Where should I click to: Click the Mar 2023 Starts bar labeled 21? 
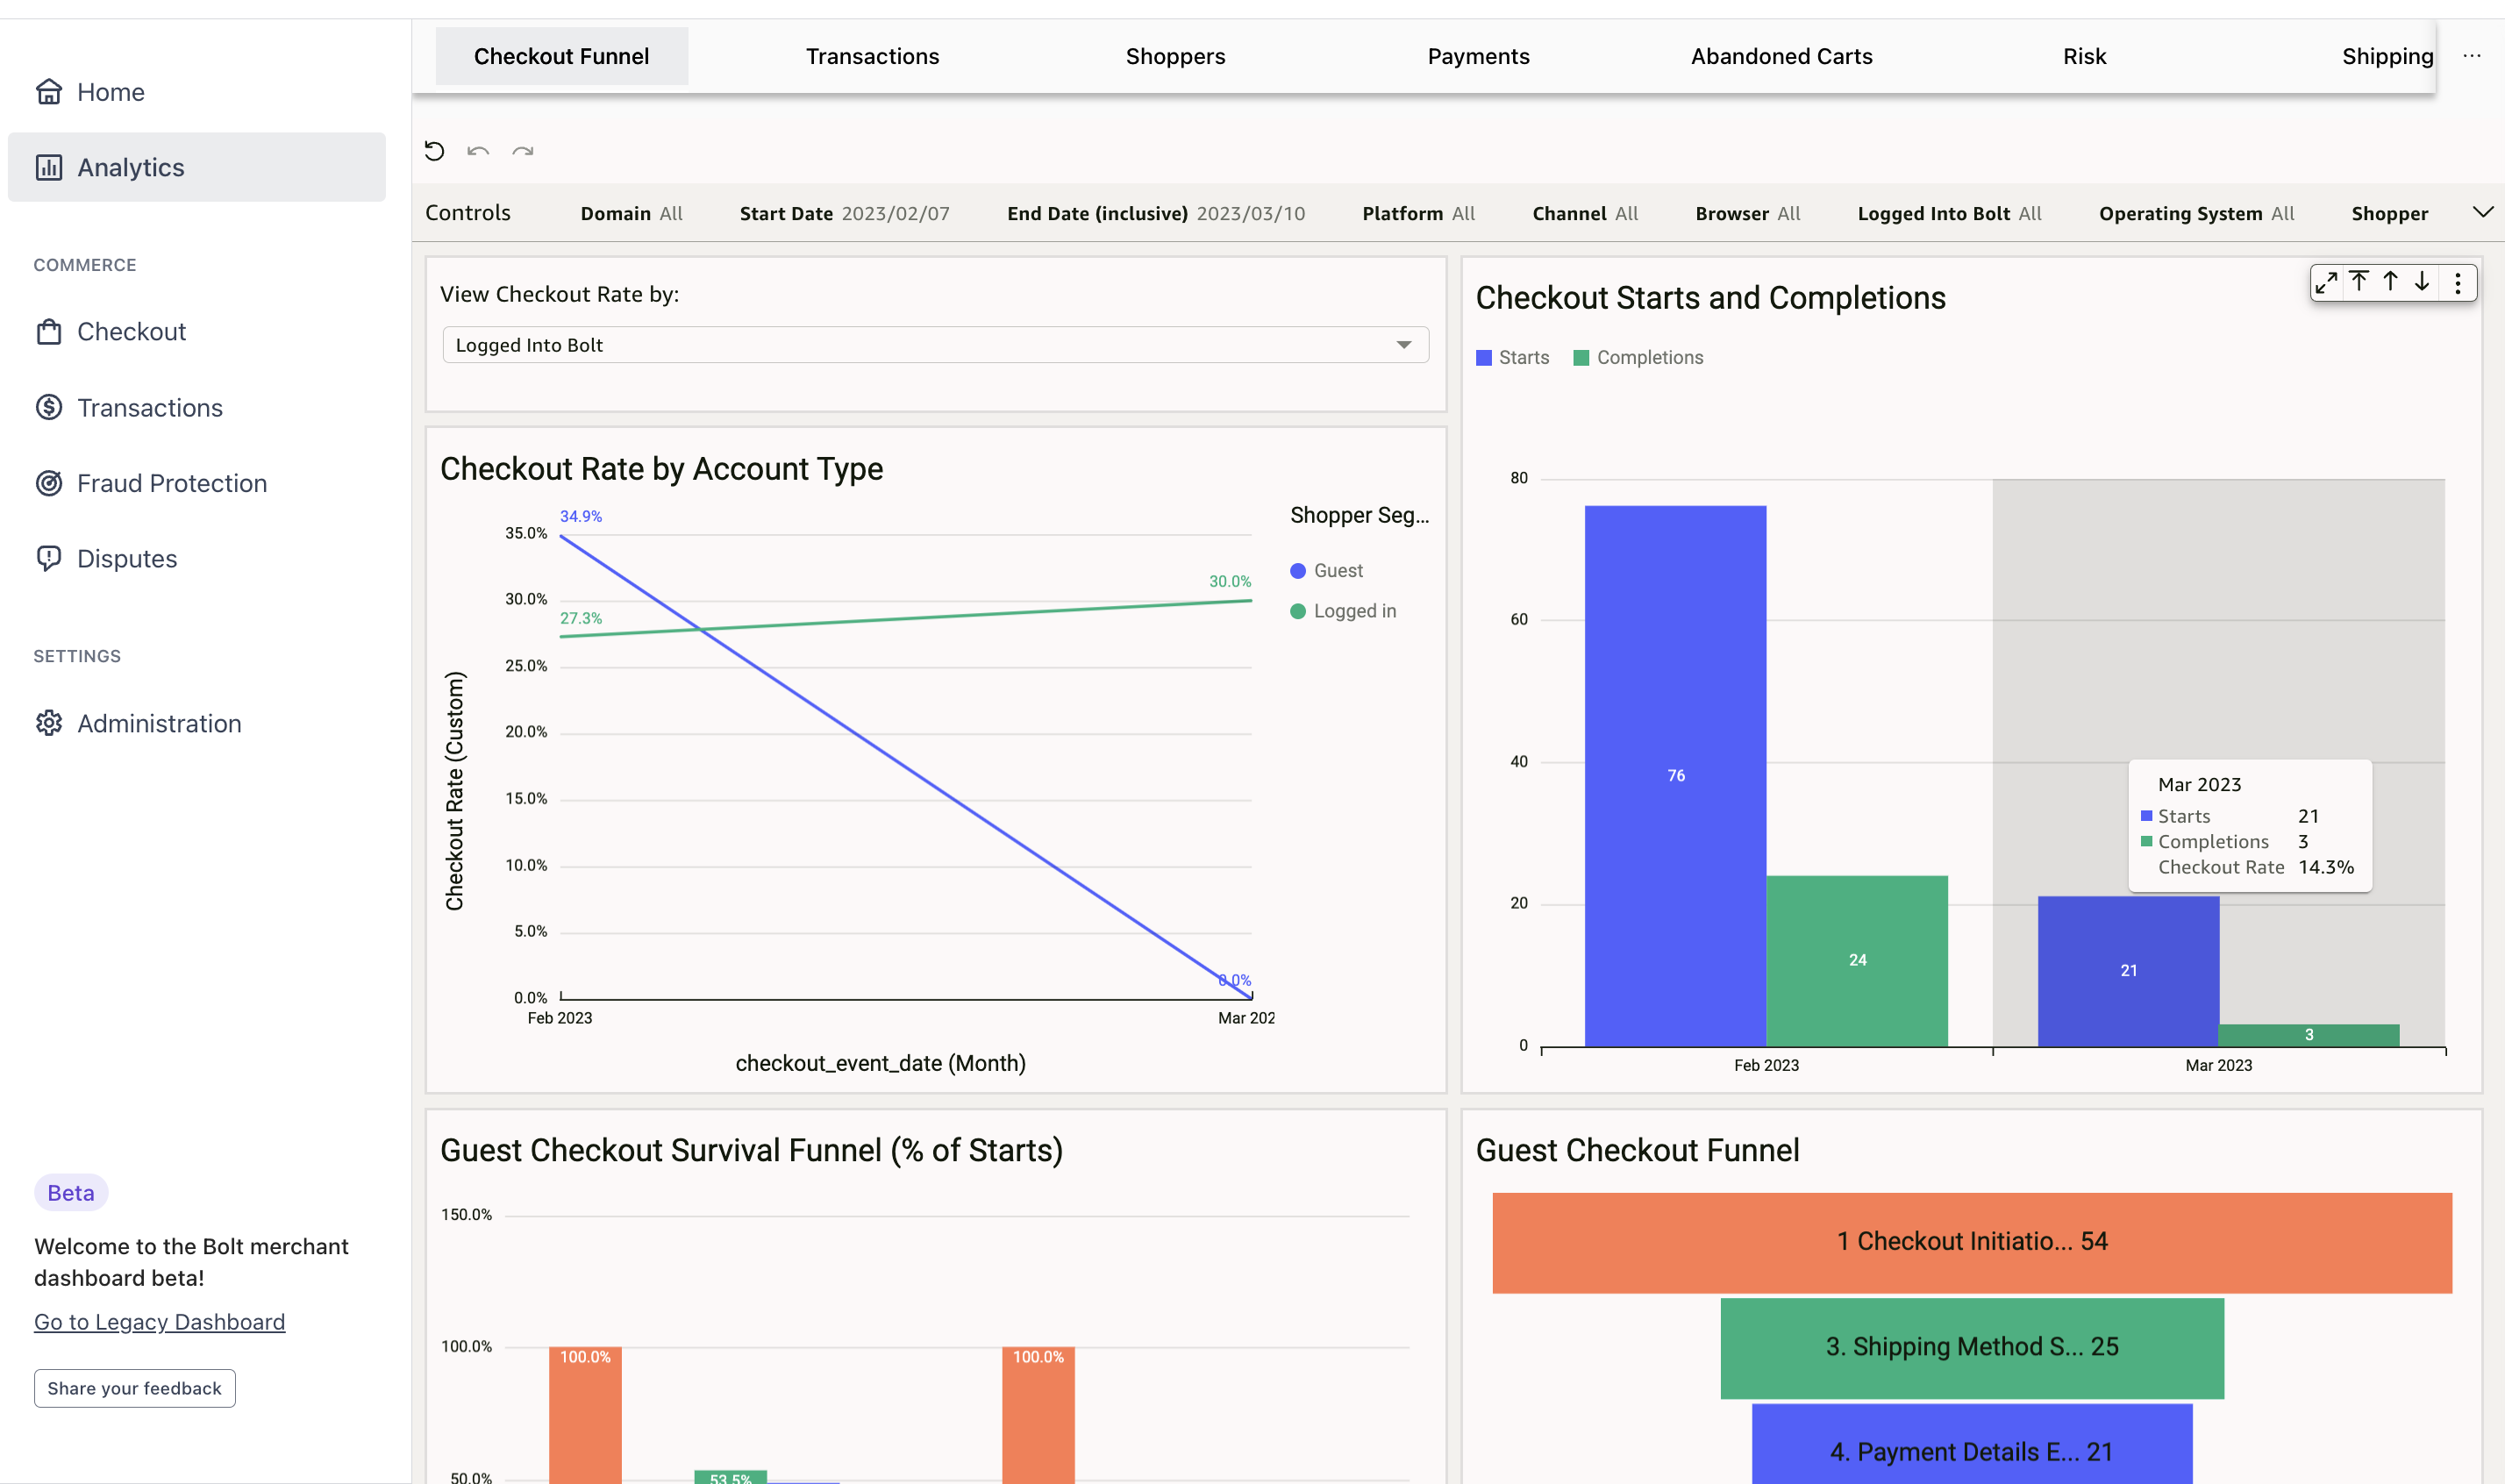click(2129, 971)
